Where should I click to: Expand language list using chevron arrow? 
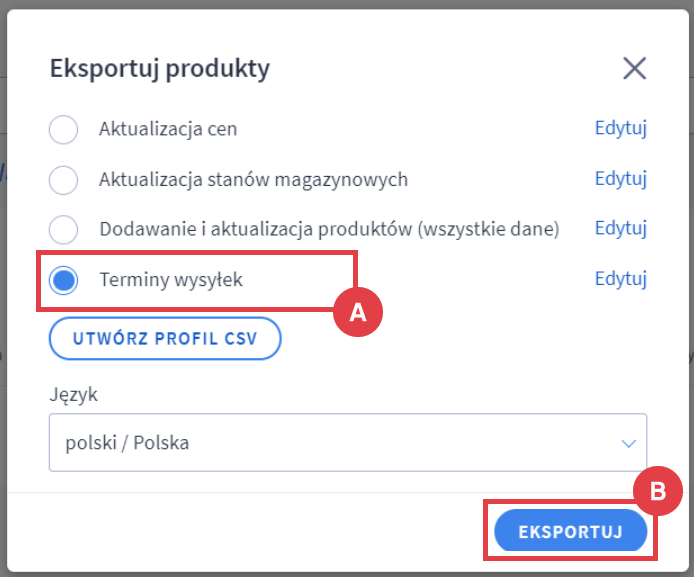tap(628, 443)
